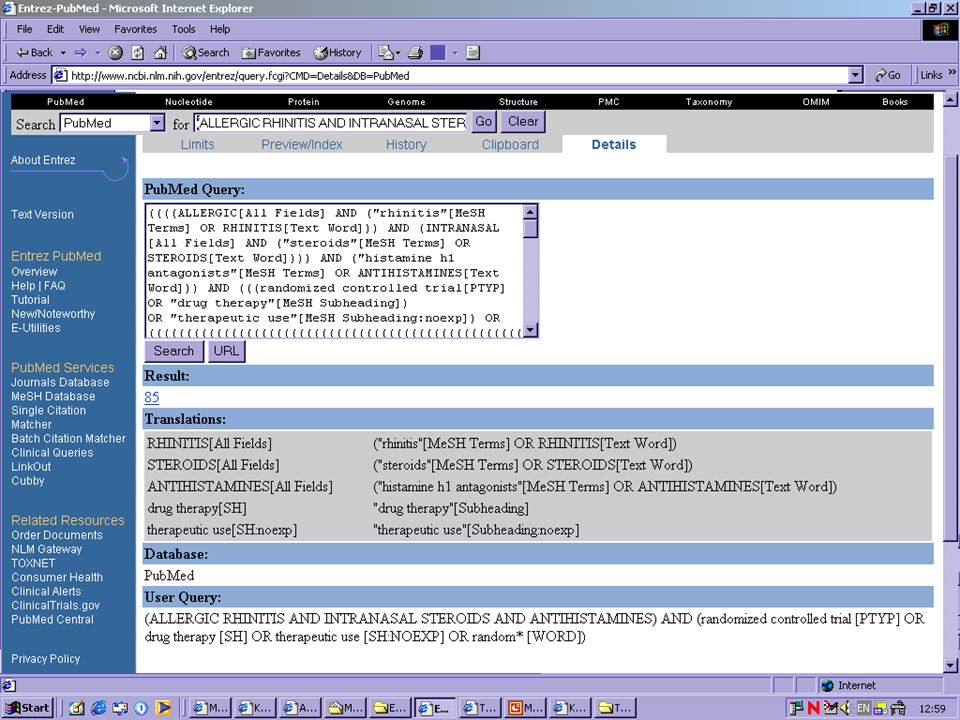
Task: Open the Back button history dropdown arrow
Action: (x=63, y=53)
